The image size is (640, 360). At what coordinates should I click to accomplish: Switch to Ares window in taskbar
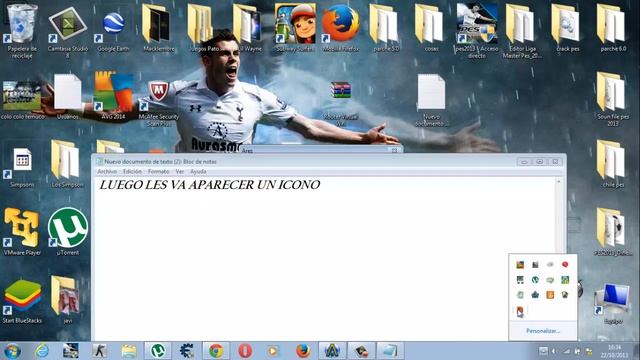click(x=332, y=351)
